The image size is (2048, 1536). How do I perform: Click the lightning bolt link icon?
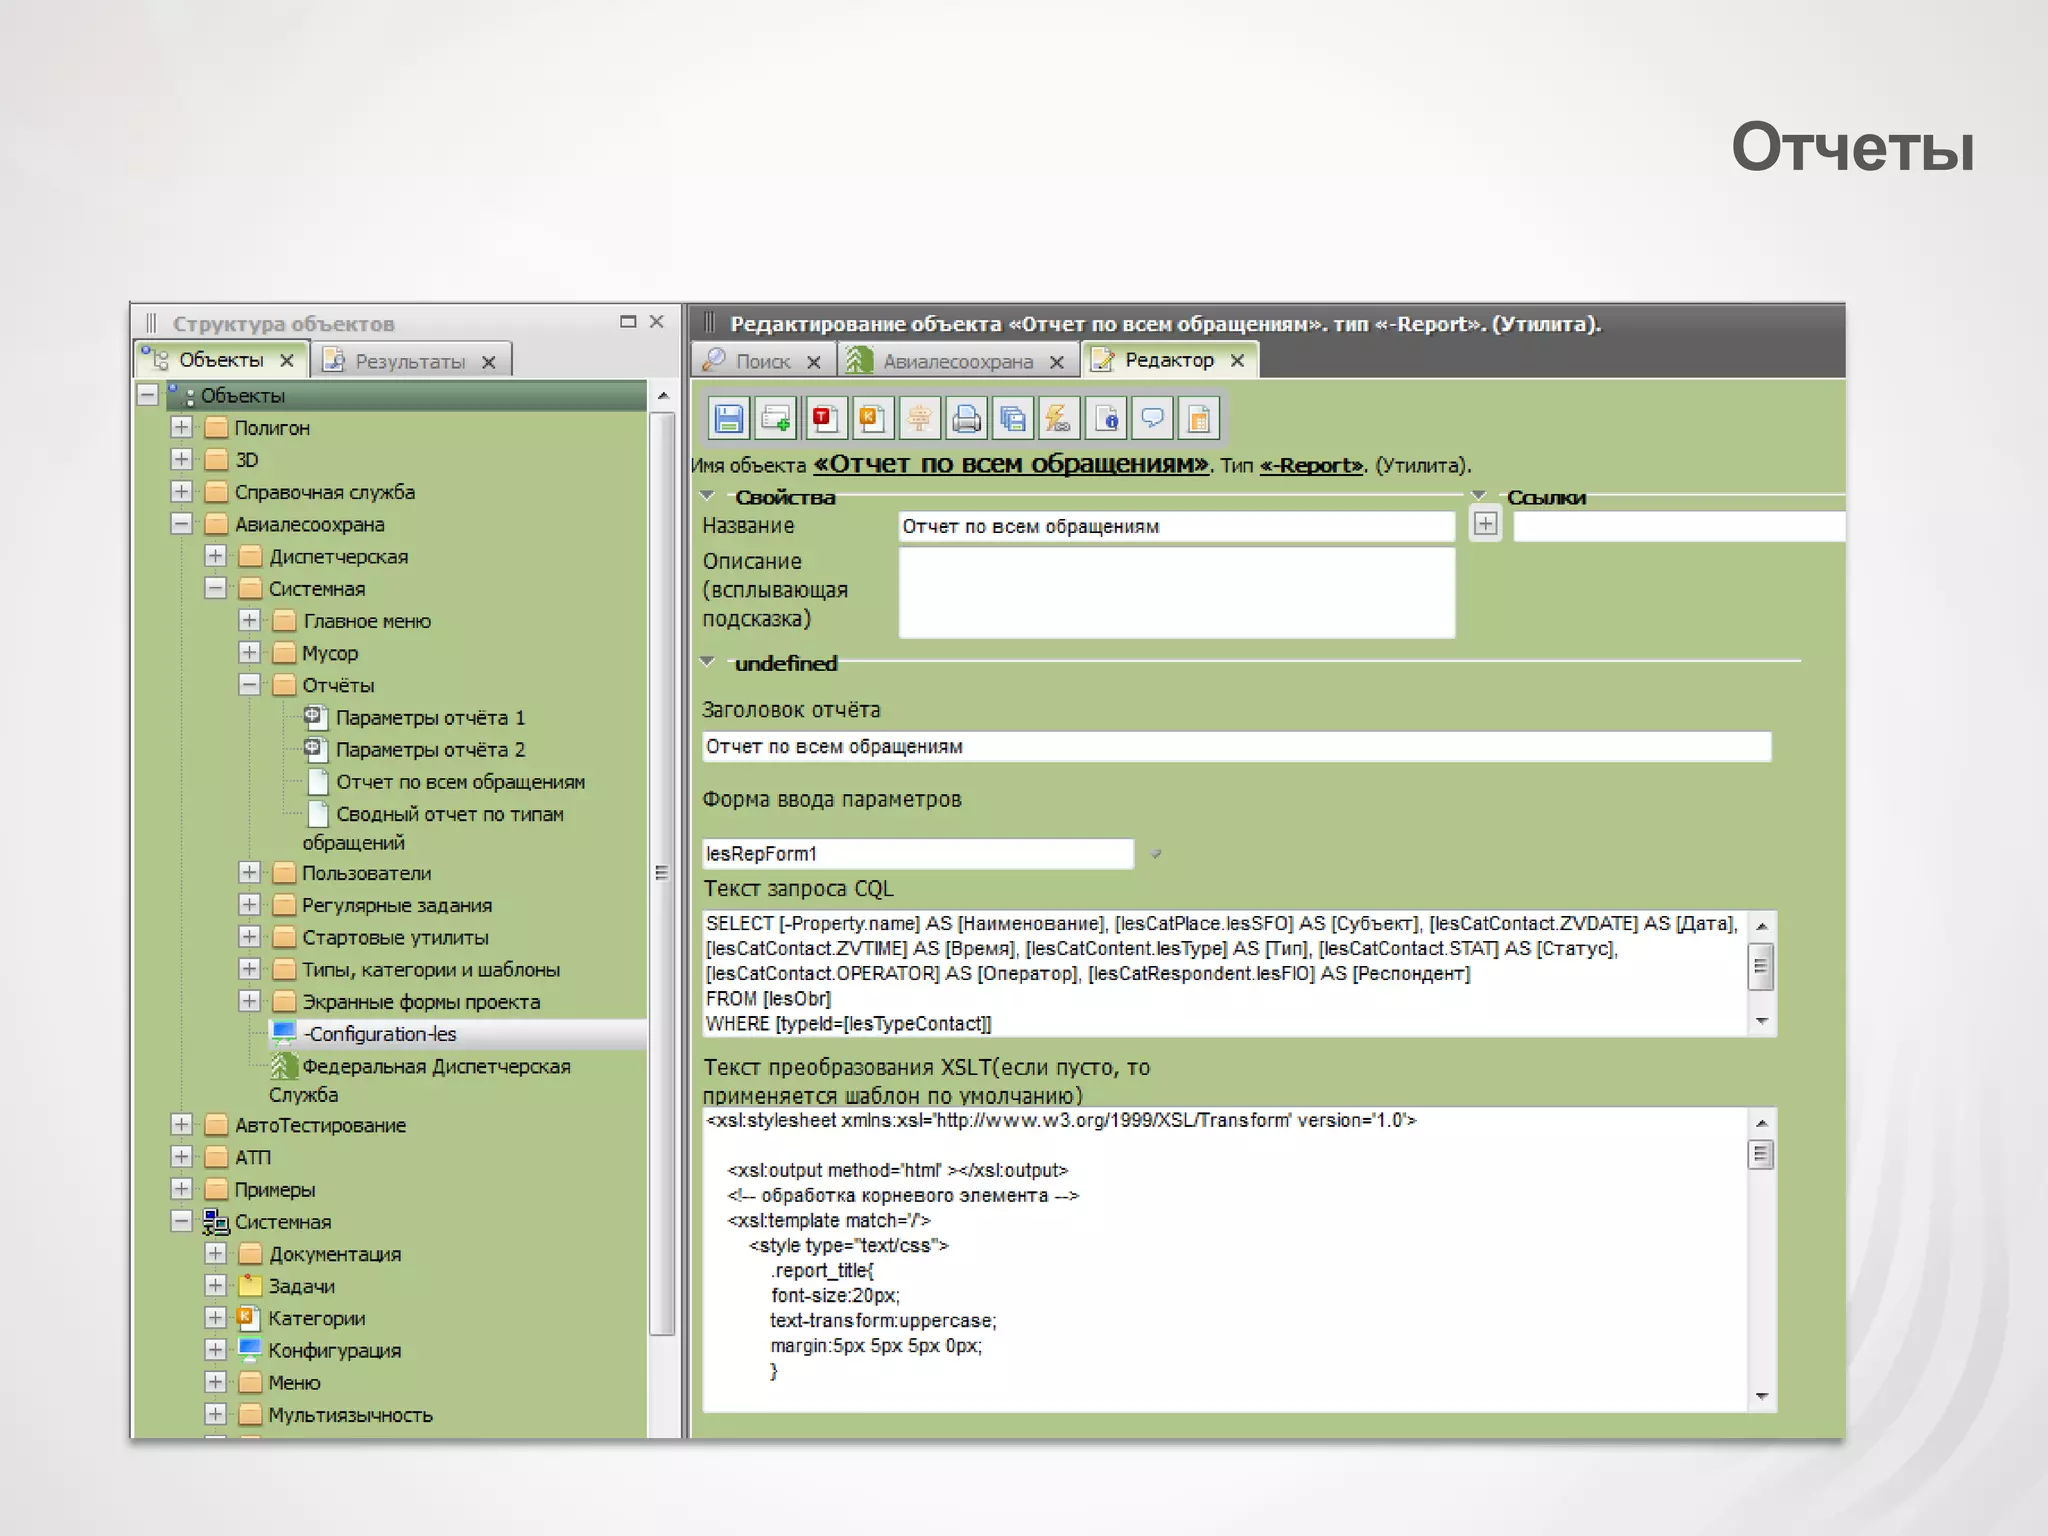[1058, 418]
